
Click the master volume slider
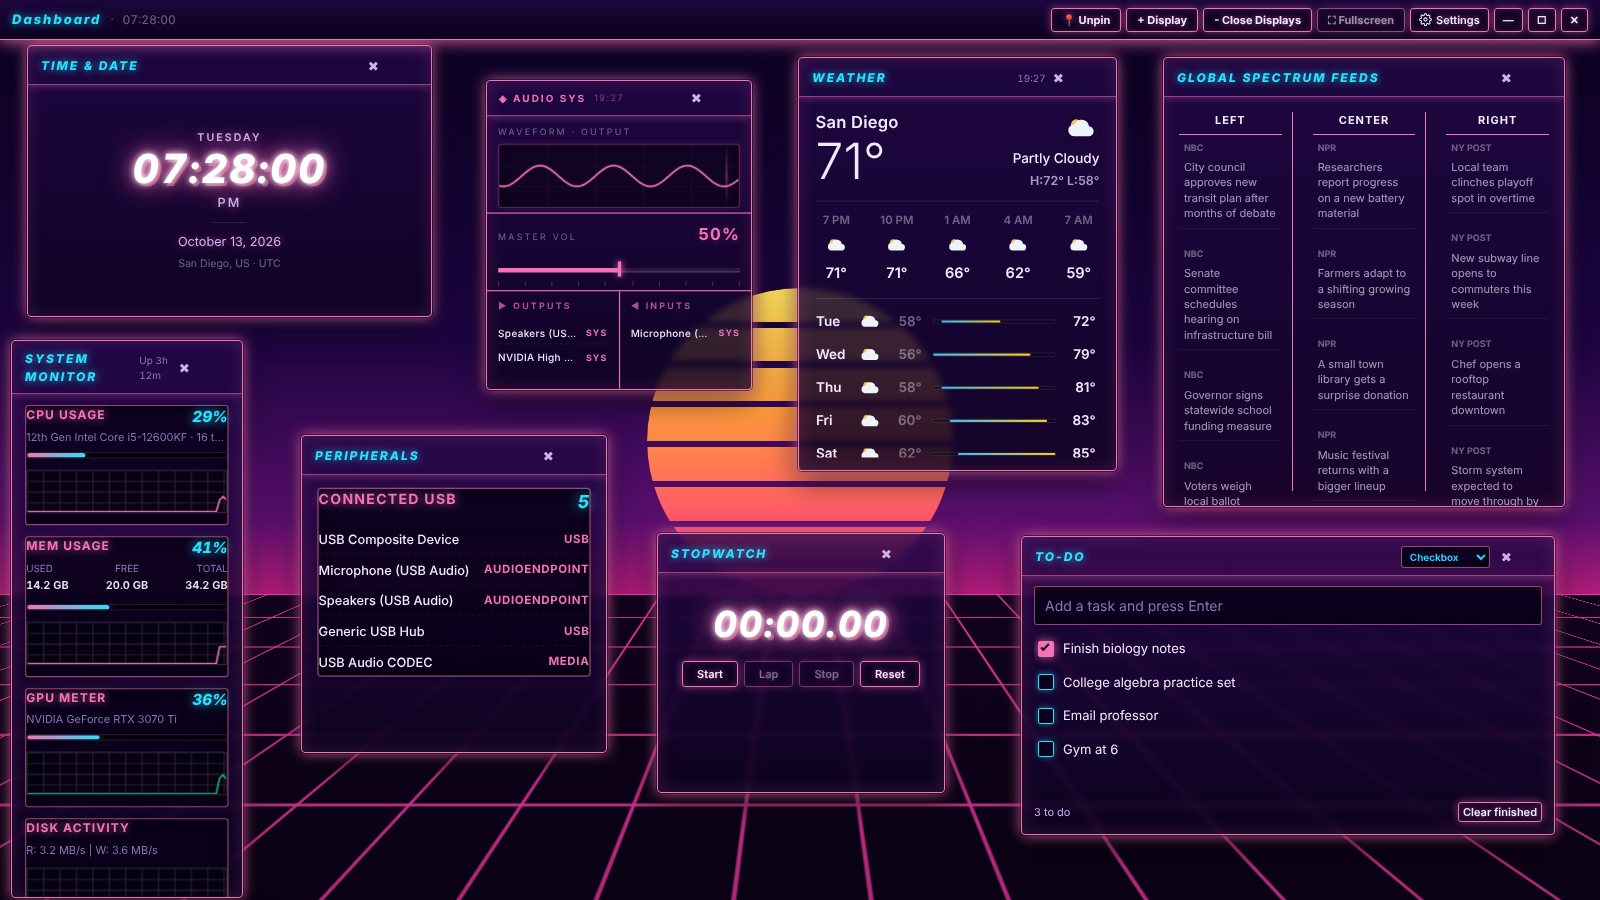pos(619,269)
